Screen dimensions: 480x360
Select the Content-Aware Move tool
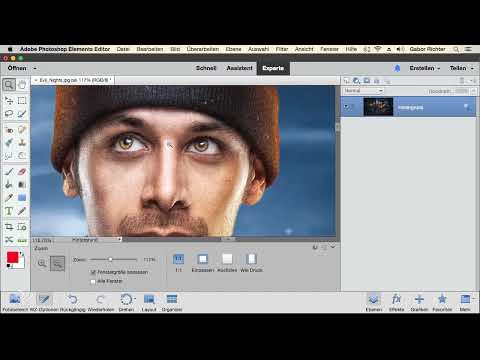point(9,240)
